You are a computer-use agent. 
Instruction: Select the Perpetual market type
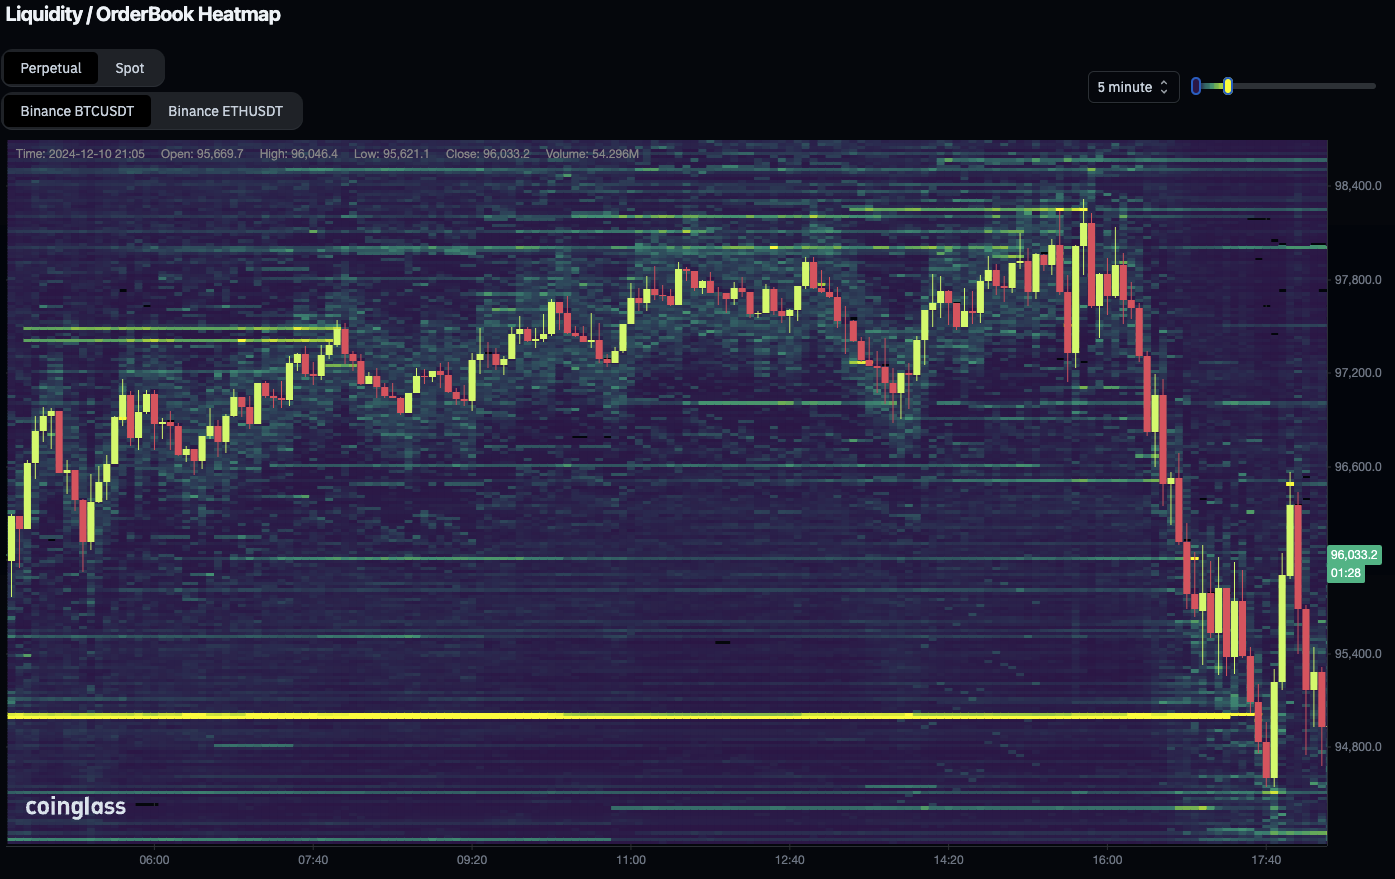coord(51,68)
